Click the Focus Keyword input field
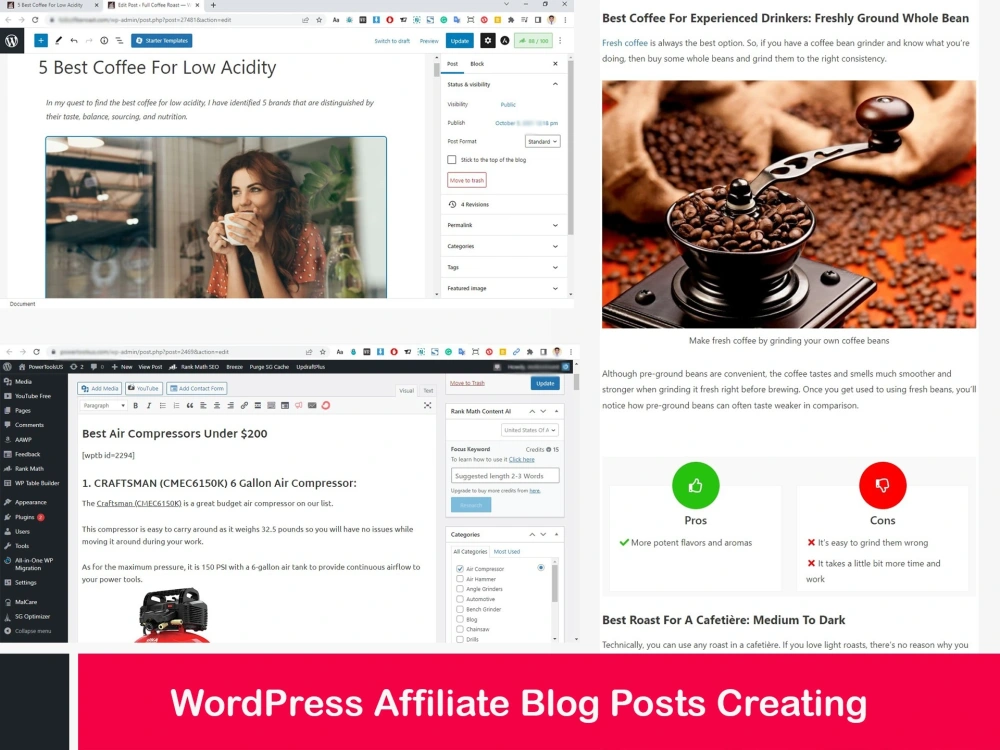 (505, 476)
